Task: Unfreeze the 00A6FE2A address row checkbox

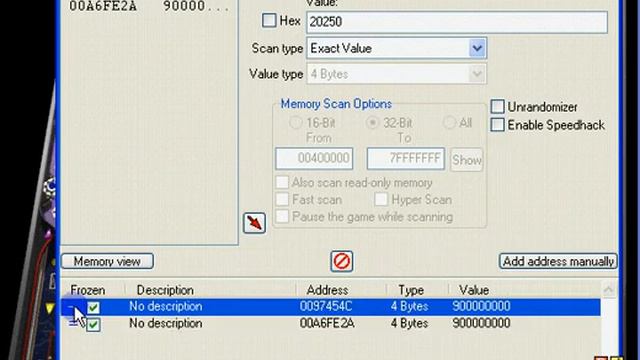Action: coord(93,325)
